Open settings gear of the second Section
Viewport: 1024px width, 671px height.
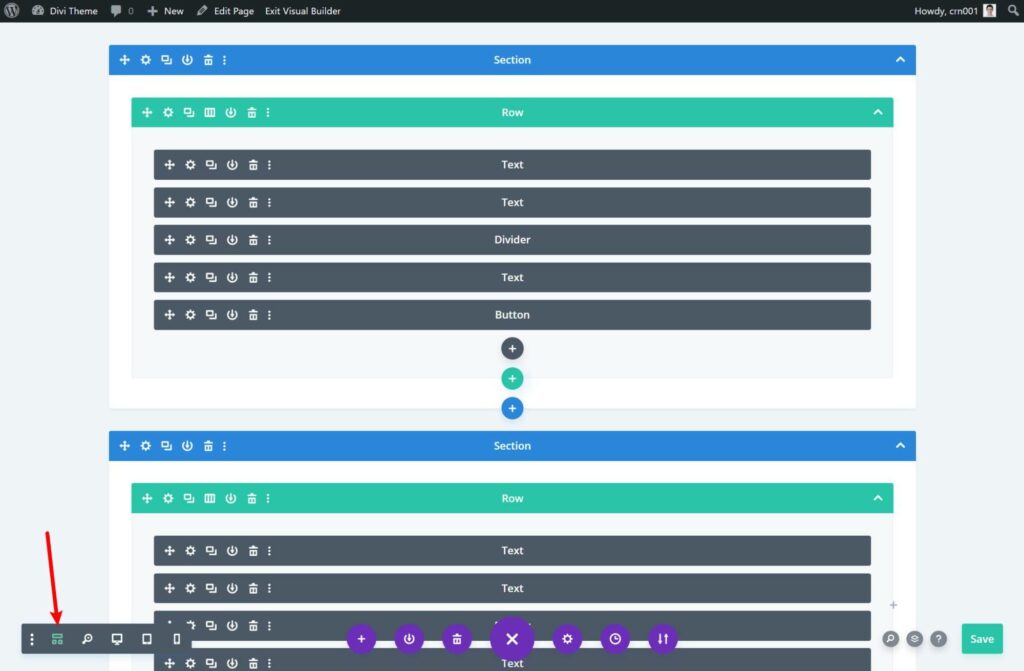coord(146,446)
